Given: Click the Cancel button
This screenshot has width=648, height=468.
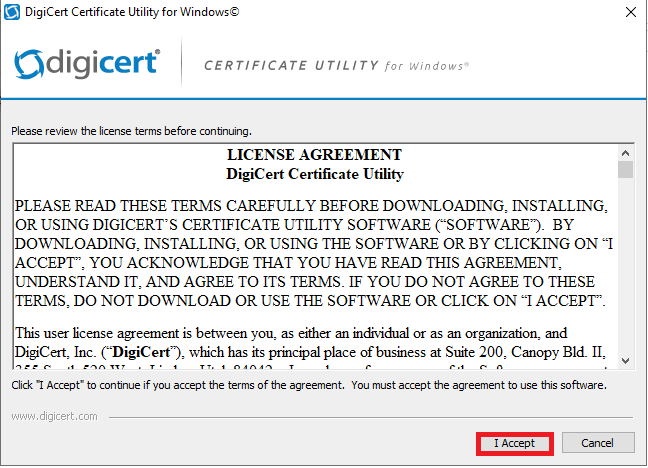Looking at the screenshot, I should [x=598, y=443].
